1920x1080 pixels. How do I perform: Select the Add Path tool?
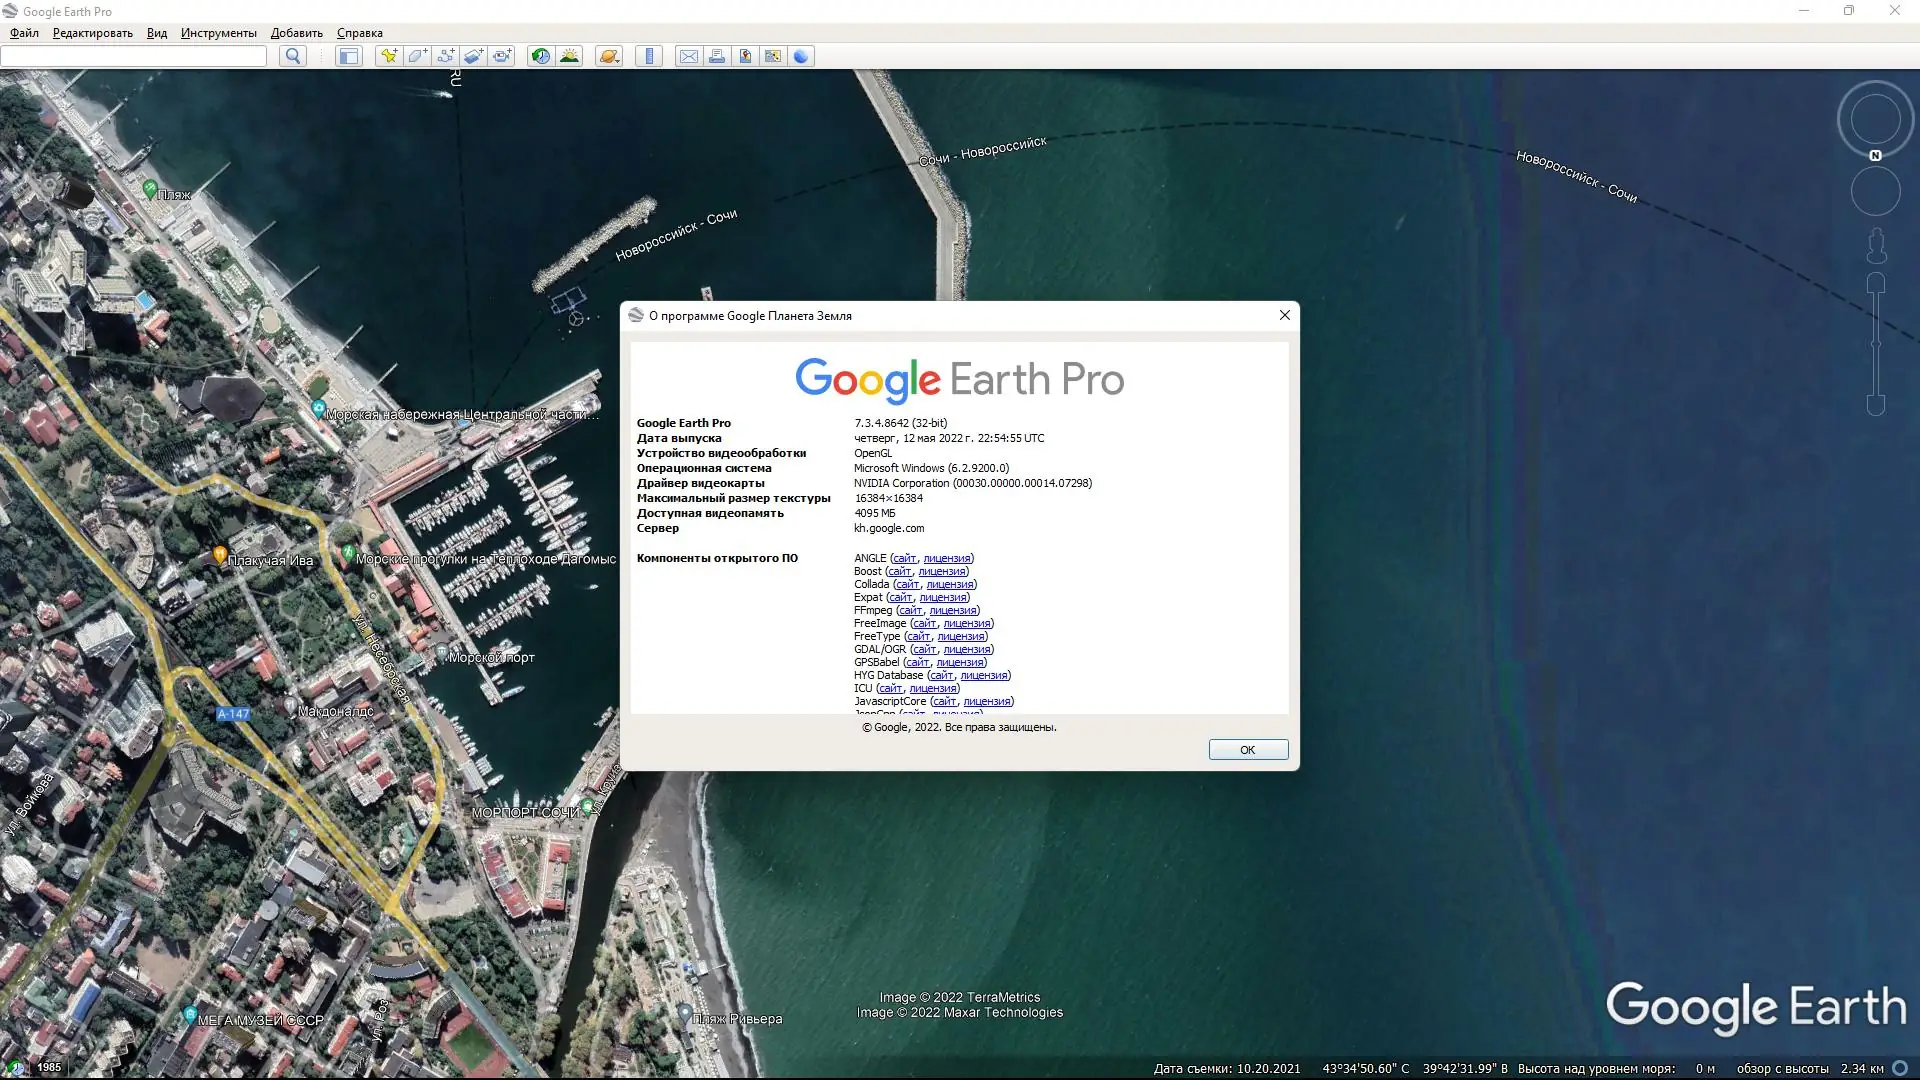[445, 56]
